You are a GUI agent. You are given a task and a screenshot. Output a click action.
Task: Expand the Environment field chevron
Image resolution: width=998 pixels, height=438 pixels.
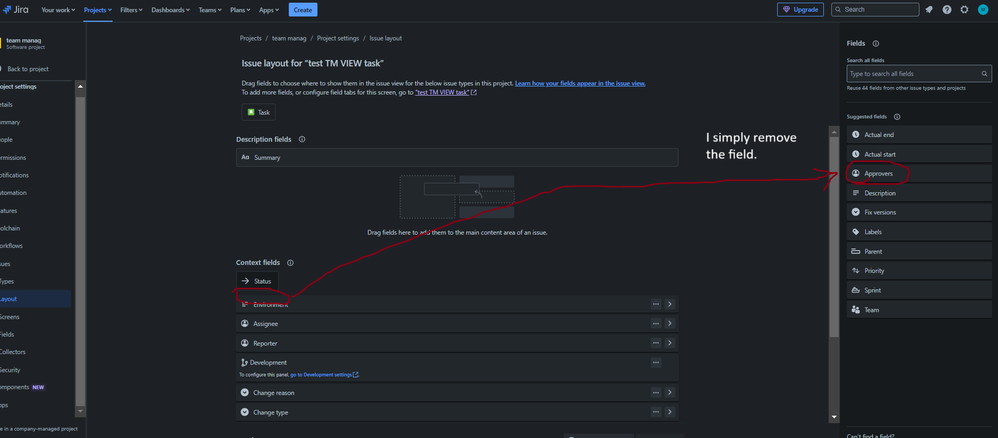coord(669,304)
